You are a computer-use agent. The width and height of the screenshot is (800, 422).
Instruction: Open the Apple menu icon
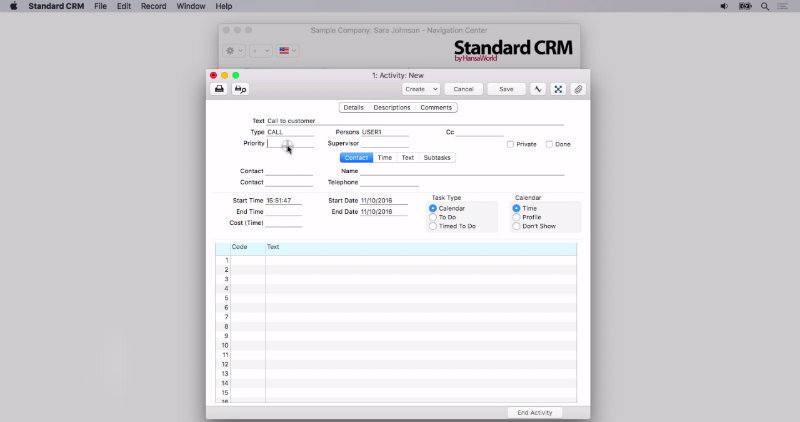[13, 6]
